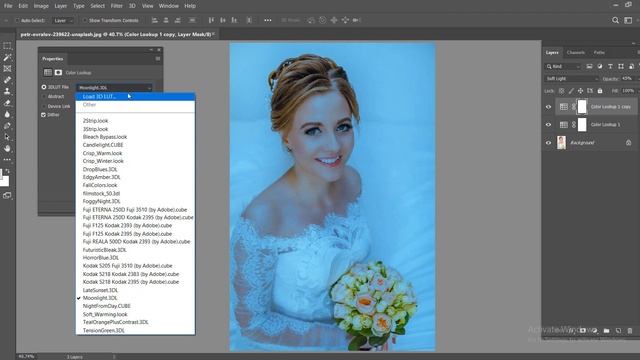Image resolution: width=640 pixels, height=360 pixels.
Task: Open the Filter menu
Action: (116, 6)
